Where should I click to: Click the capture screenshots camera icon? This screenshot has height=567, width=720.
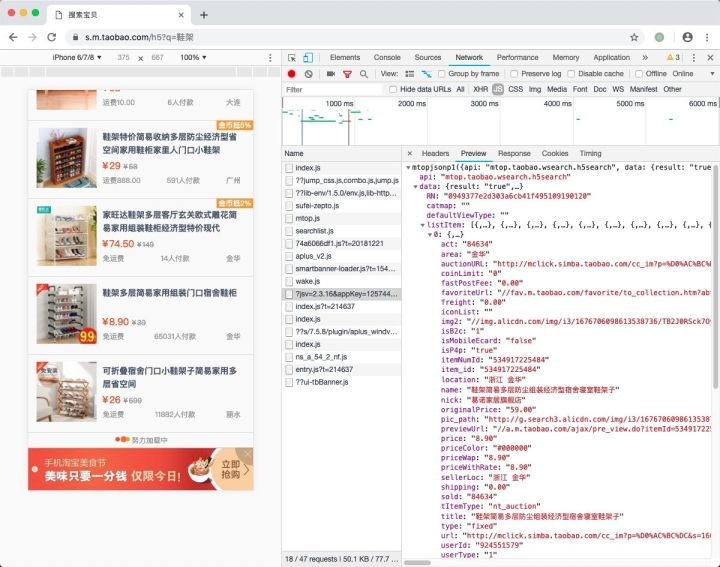(330, 74)
